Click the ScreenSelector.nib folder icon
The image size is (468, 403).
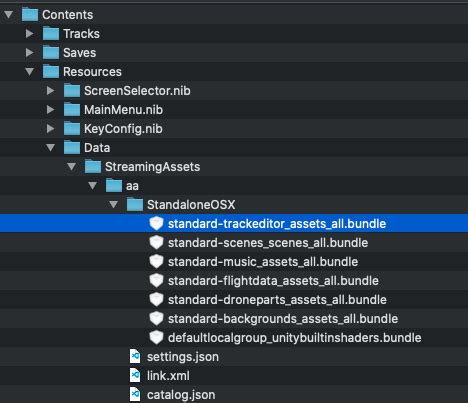click(72, 90)
